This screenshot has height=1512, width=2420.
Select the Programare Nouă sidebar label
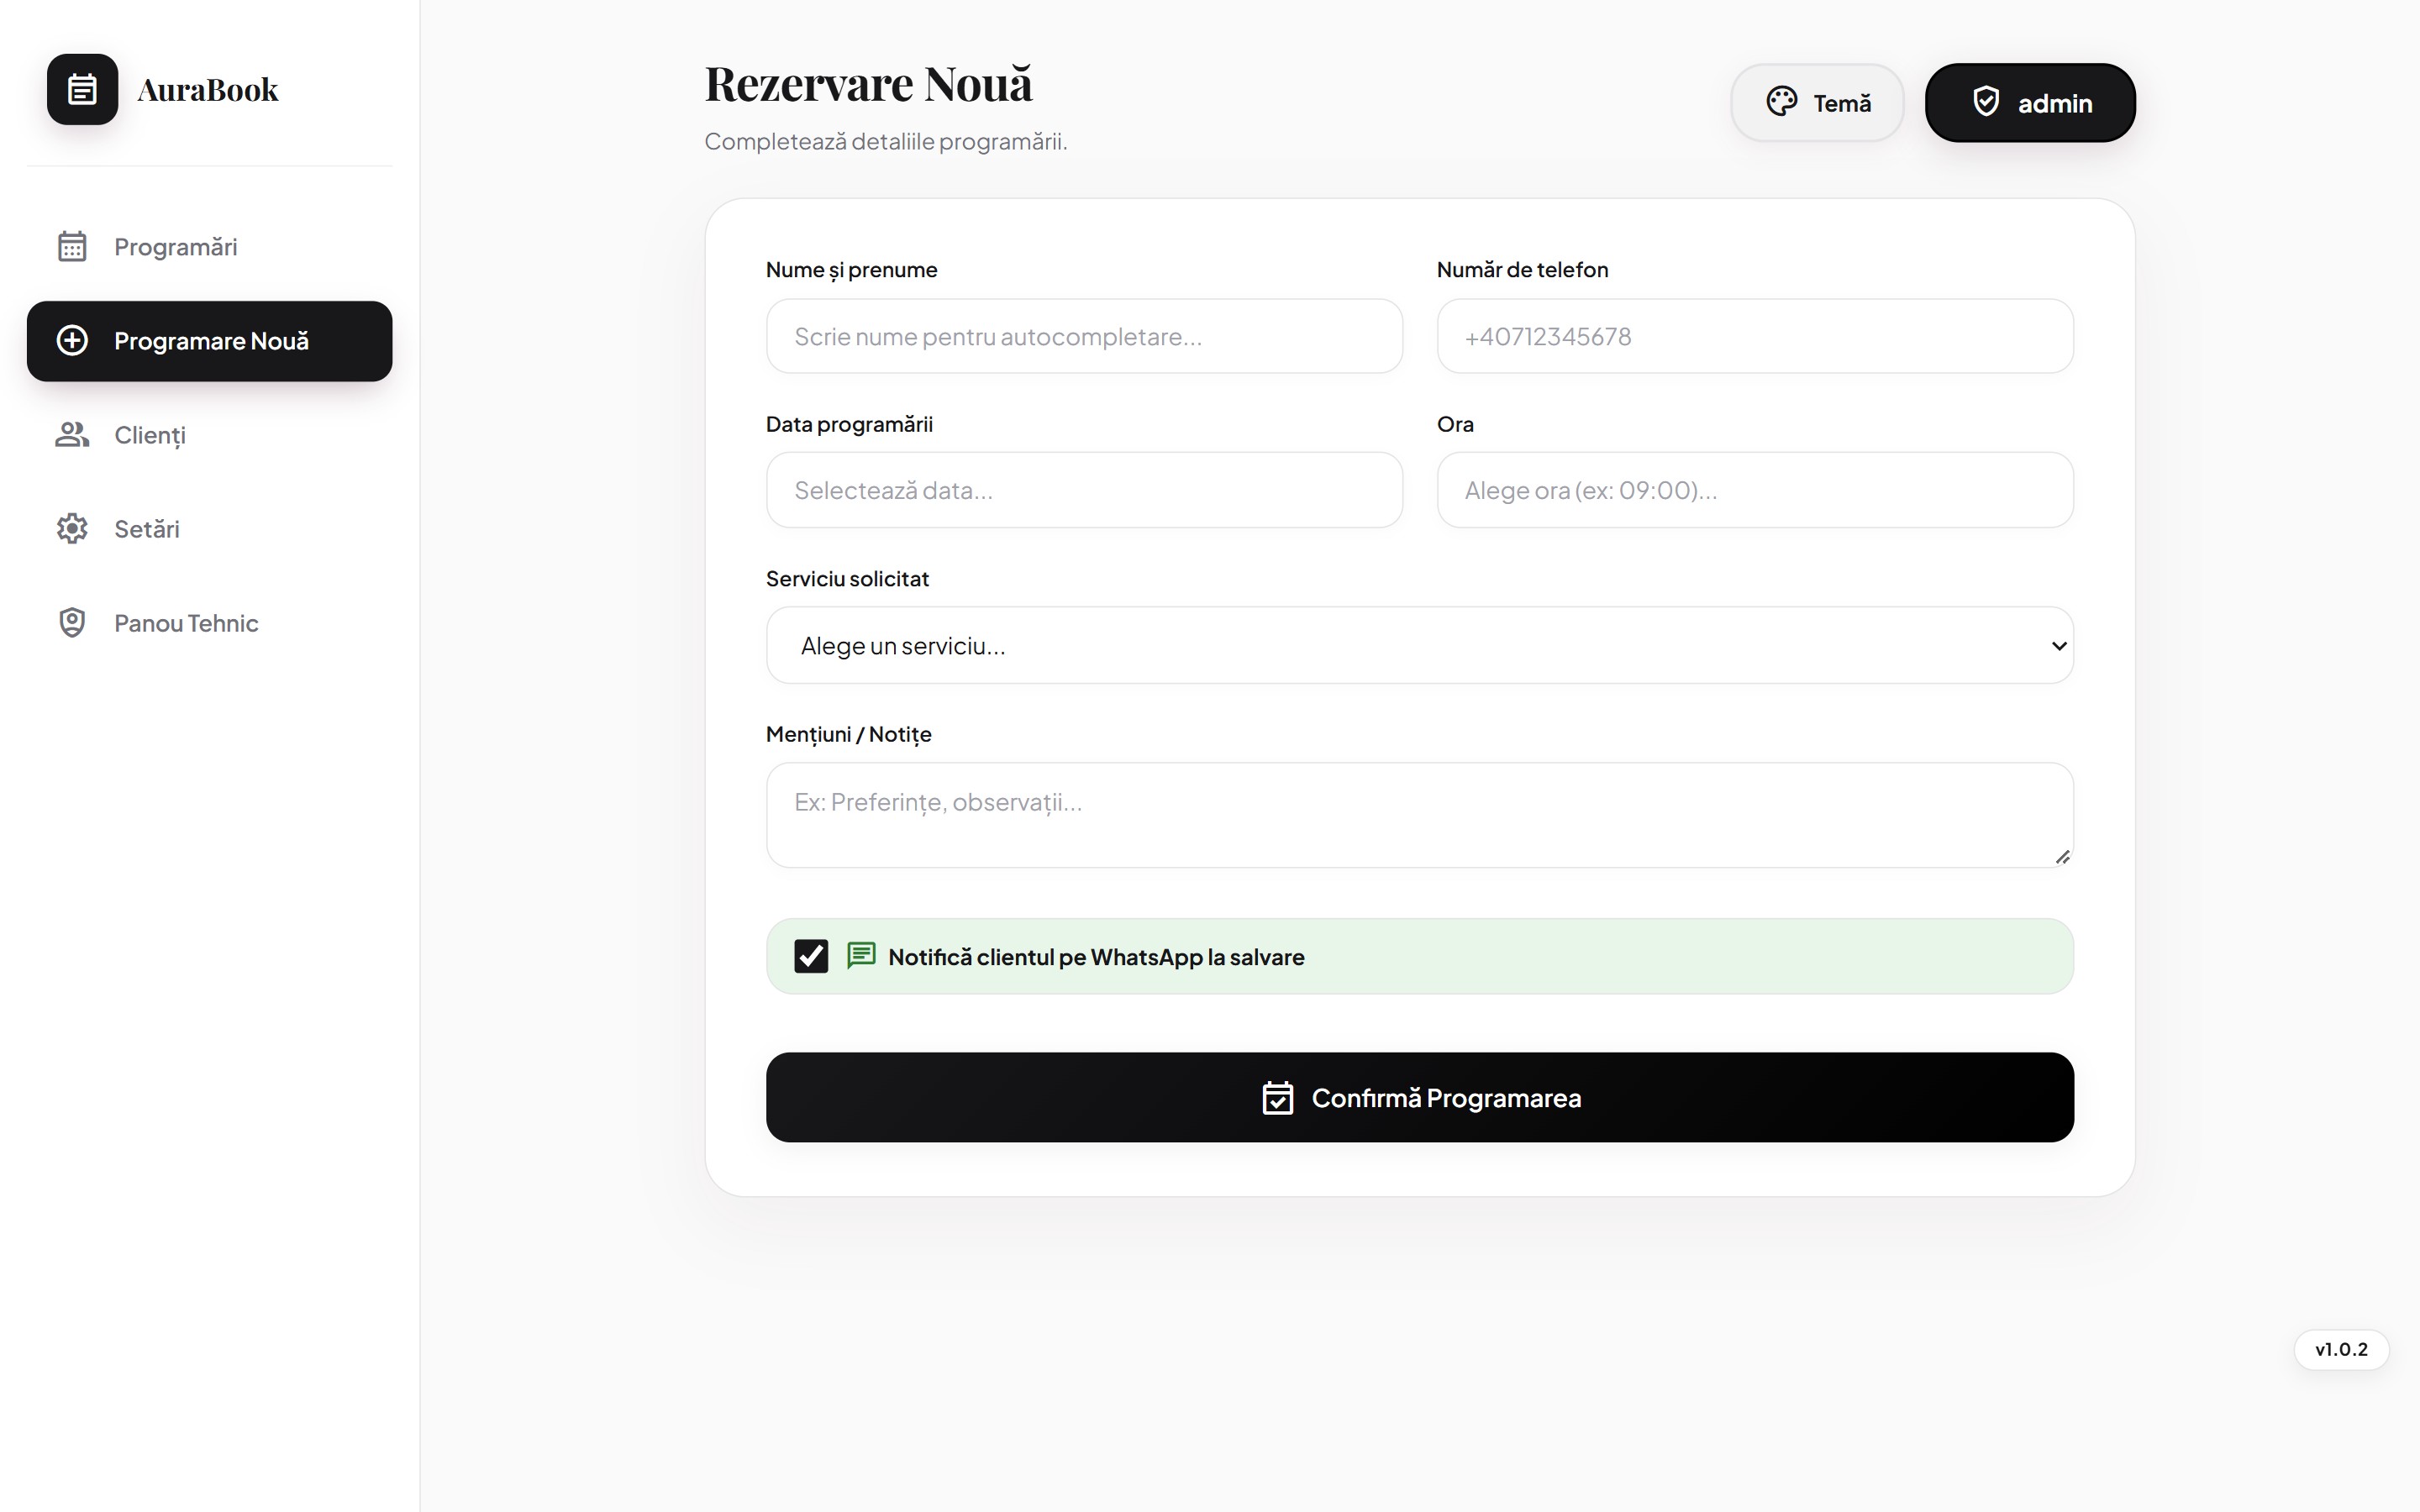[x=211, y=341]
